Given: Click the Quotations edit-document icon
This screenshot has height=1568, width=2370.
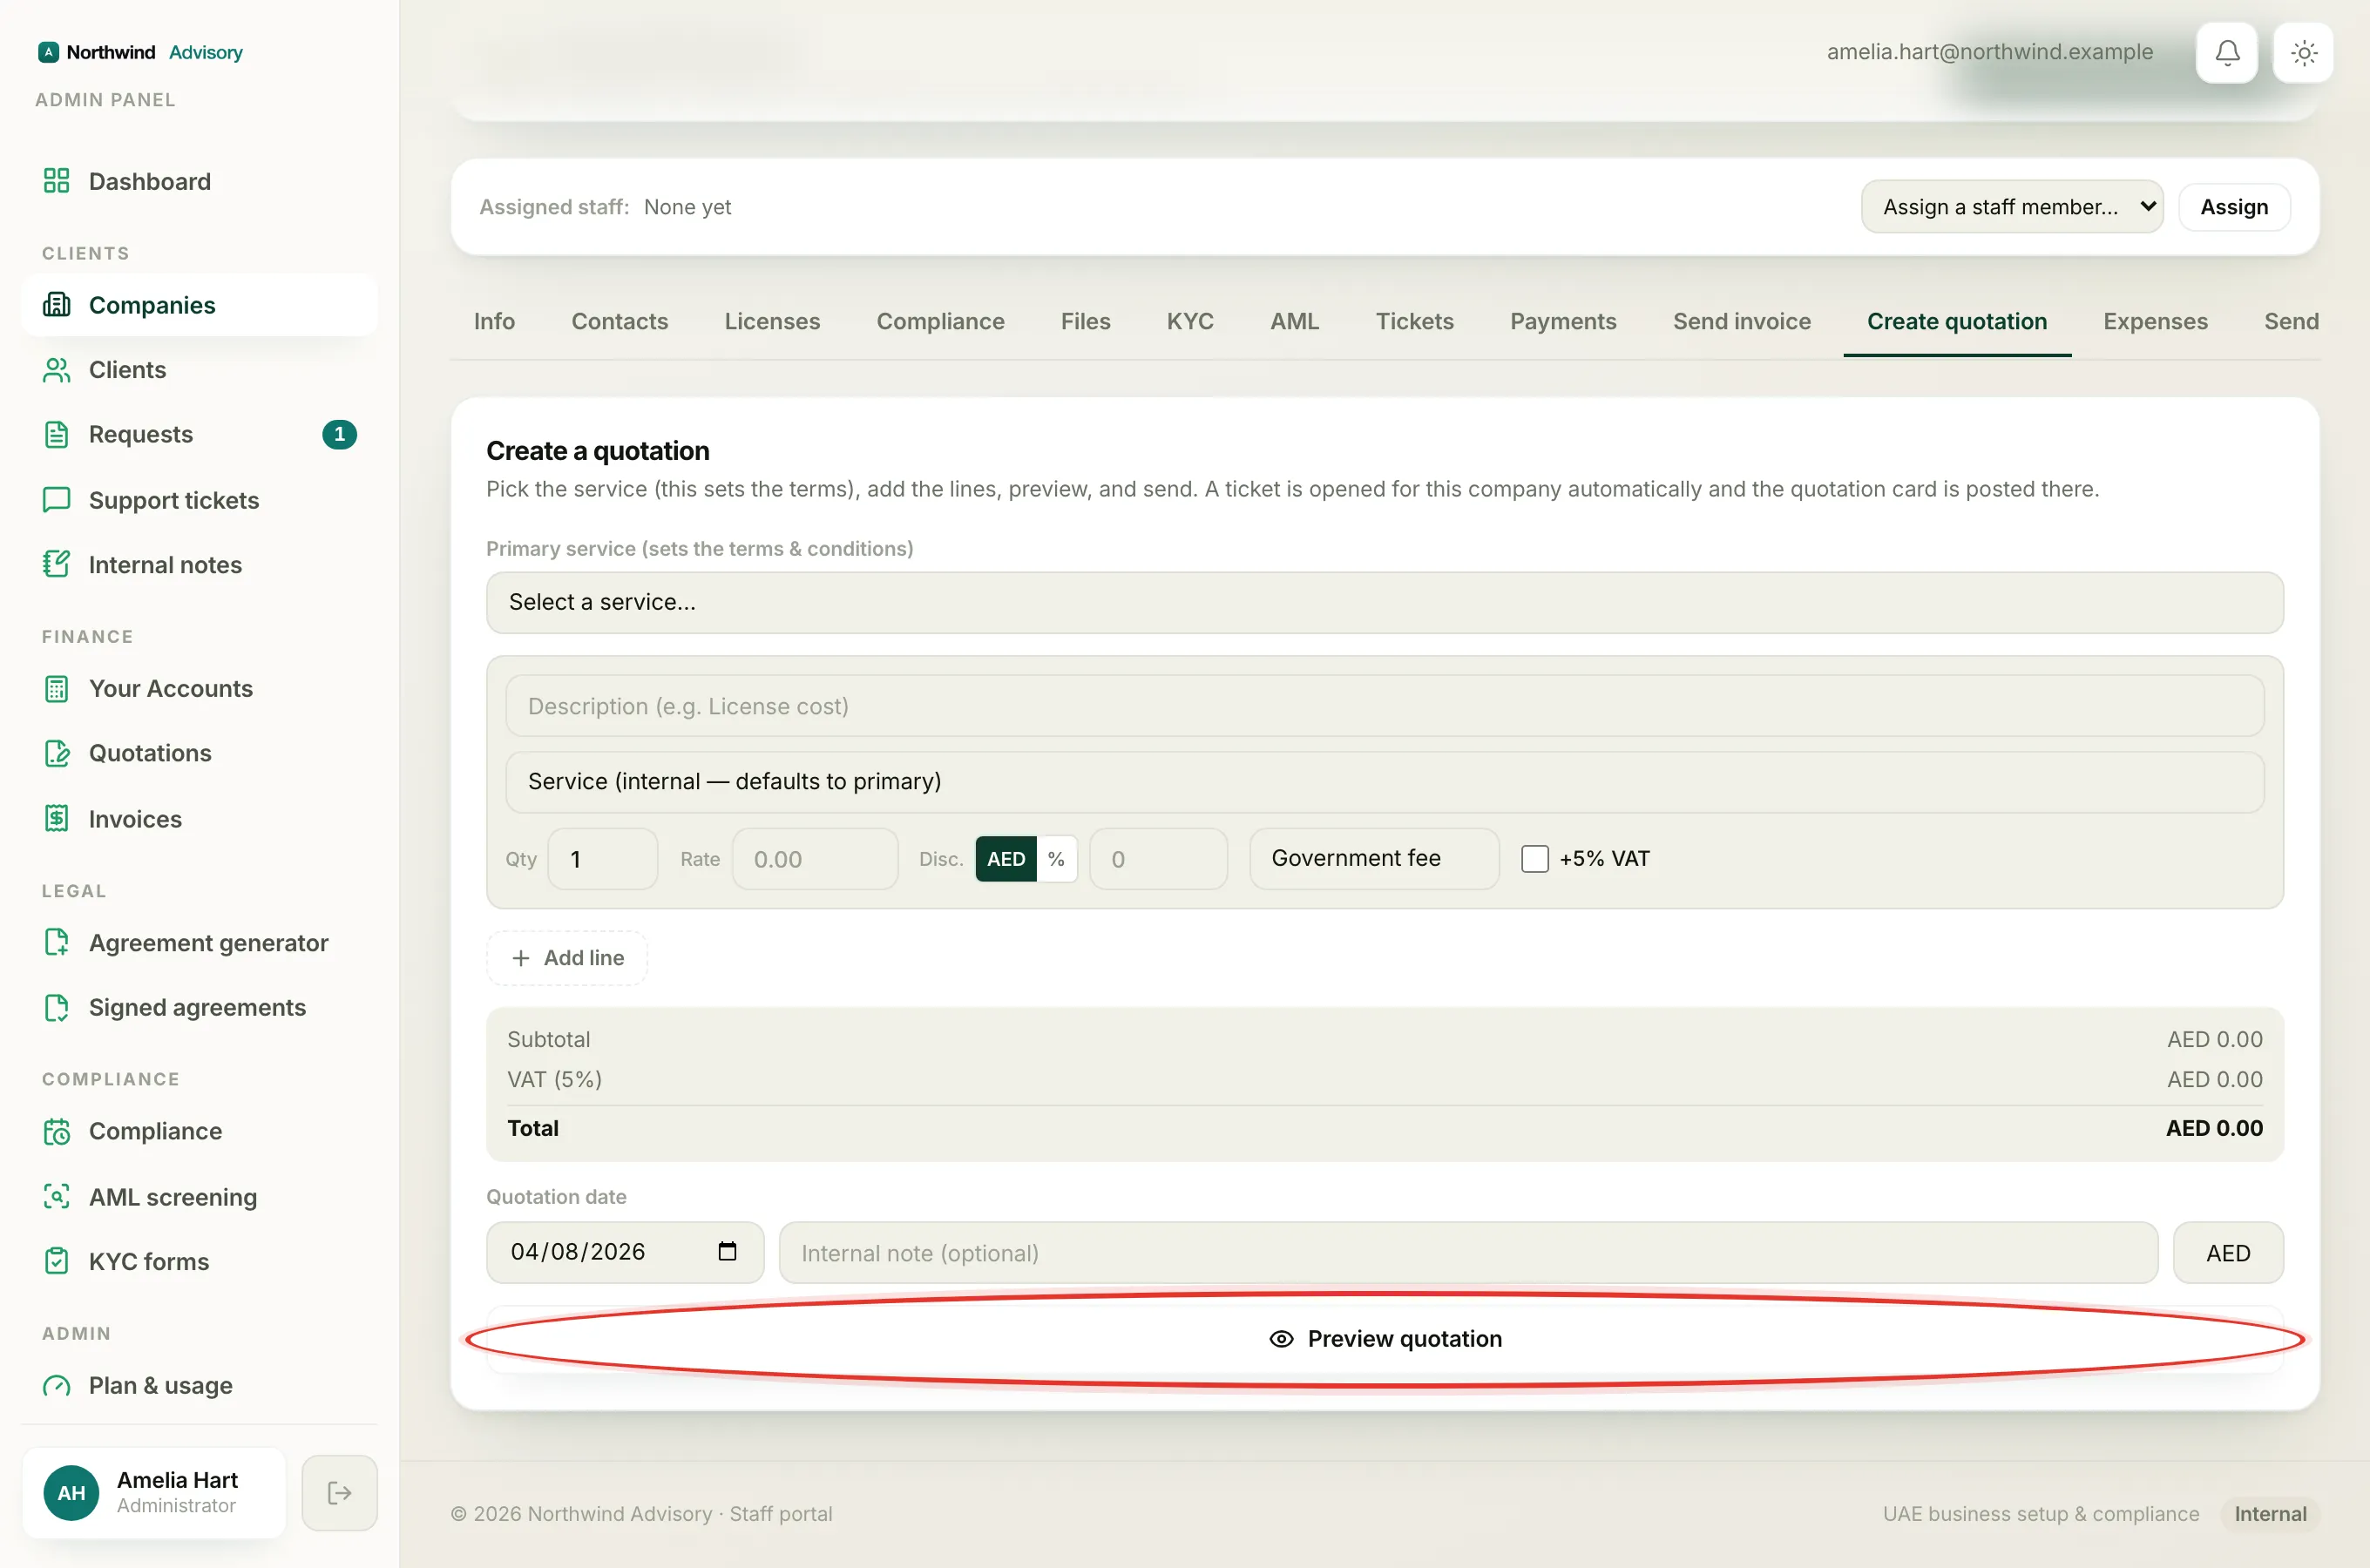Looking at the screenshot, I should [57, 753].
